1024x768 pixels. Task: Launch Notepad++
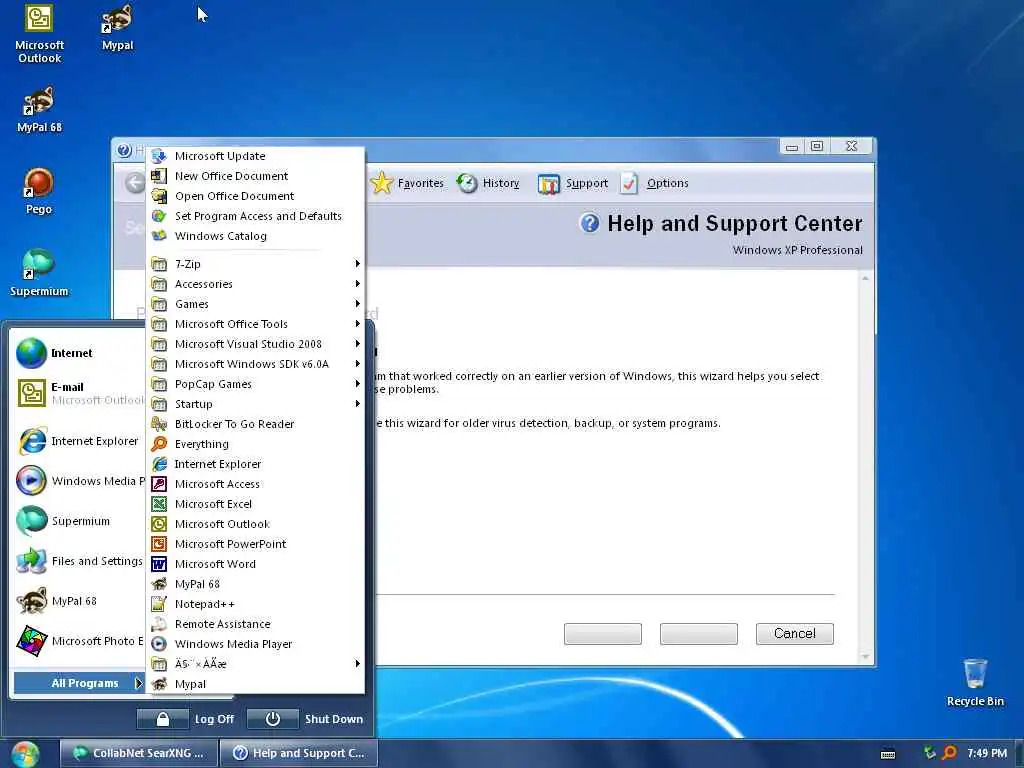[x=255, y=604]
